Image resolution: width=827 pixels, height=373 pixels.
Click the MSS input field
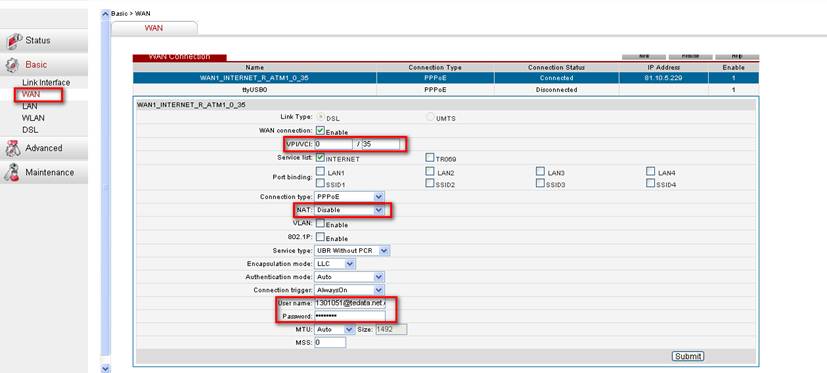(330, 342)
